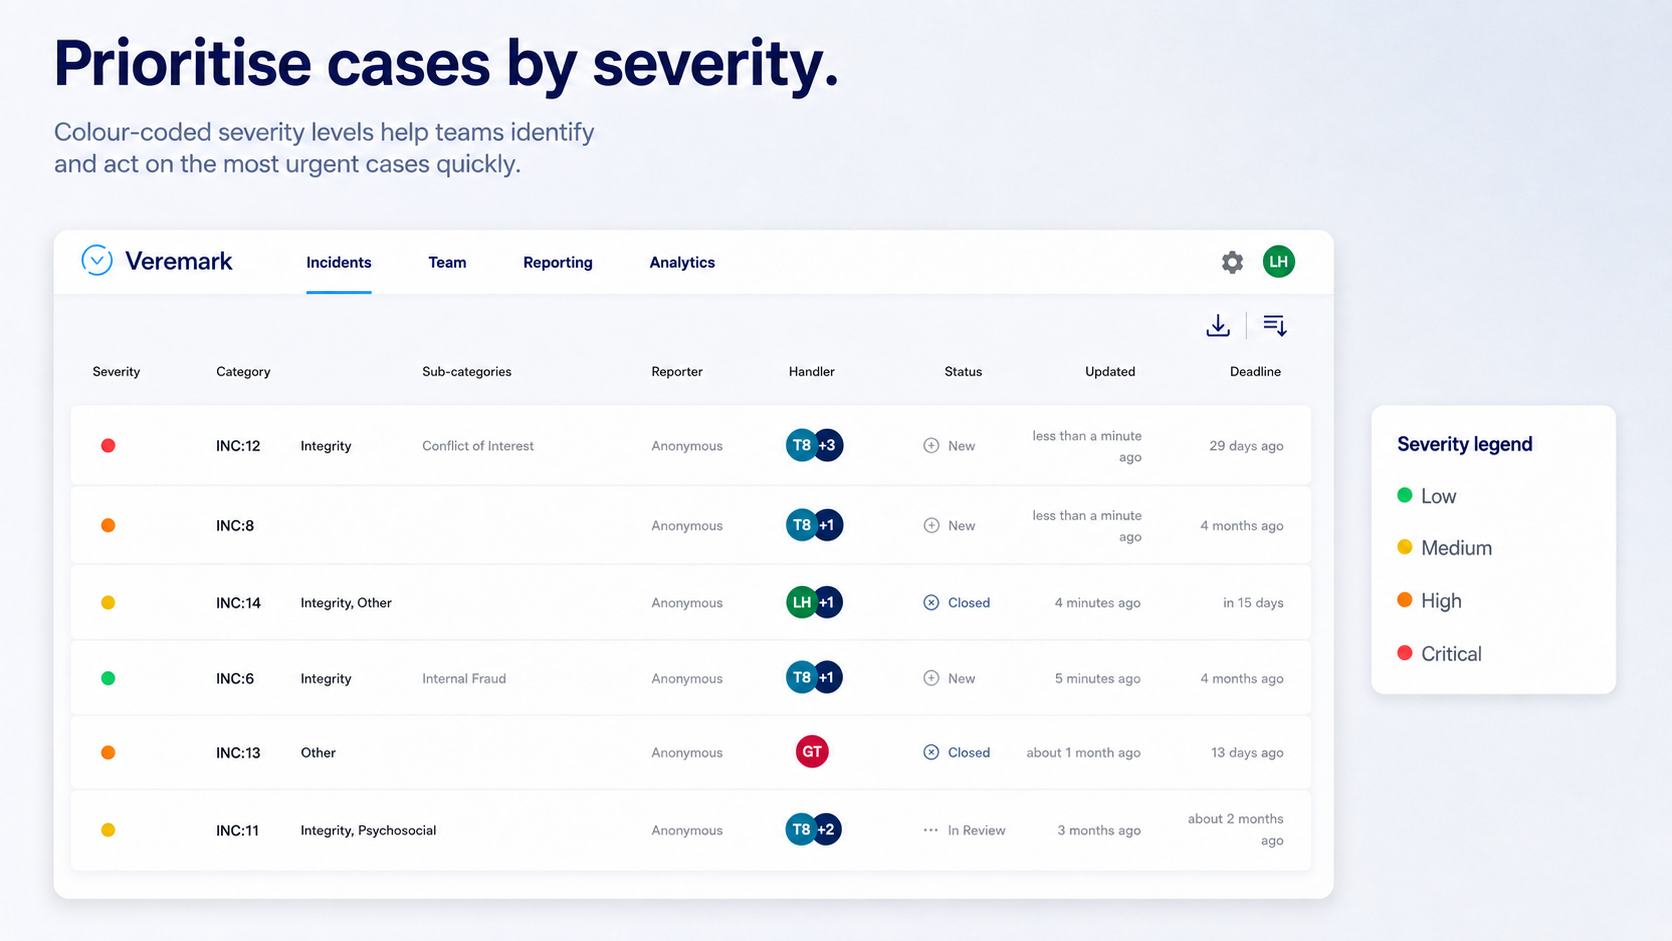1672x941 pixels.
Task: Open incident INC:11
Action: pos(237,830)
